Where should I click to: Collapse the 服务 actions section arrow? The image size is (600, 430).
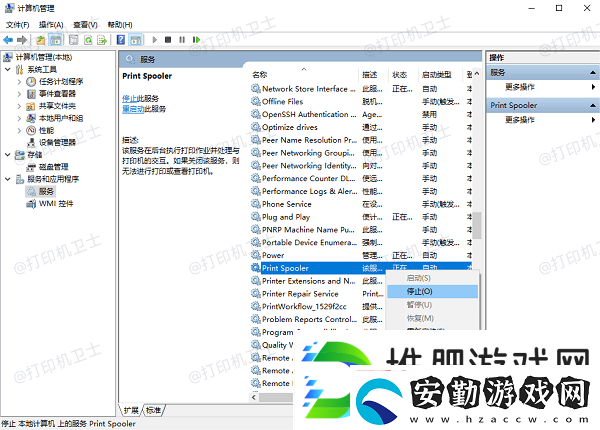(593, 72)
